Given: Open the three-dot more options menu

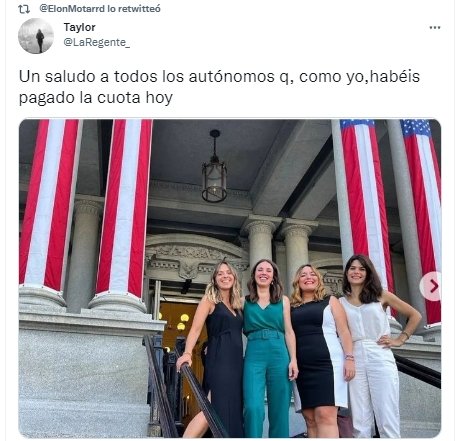Looking at the screenshot, I should point(434,28).
